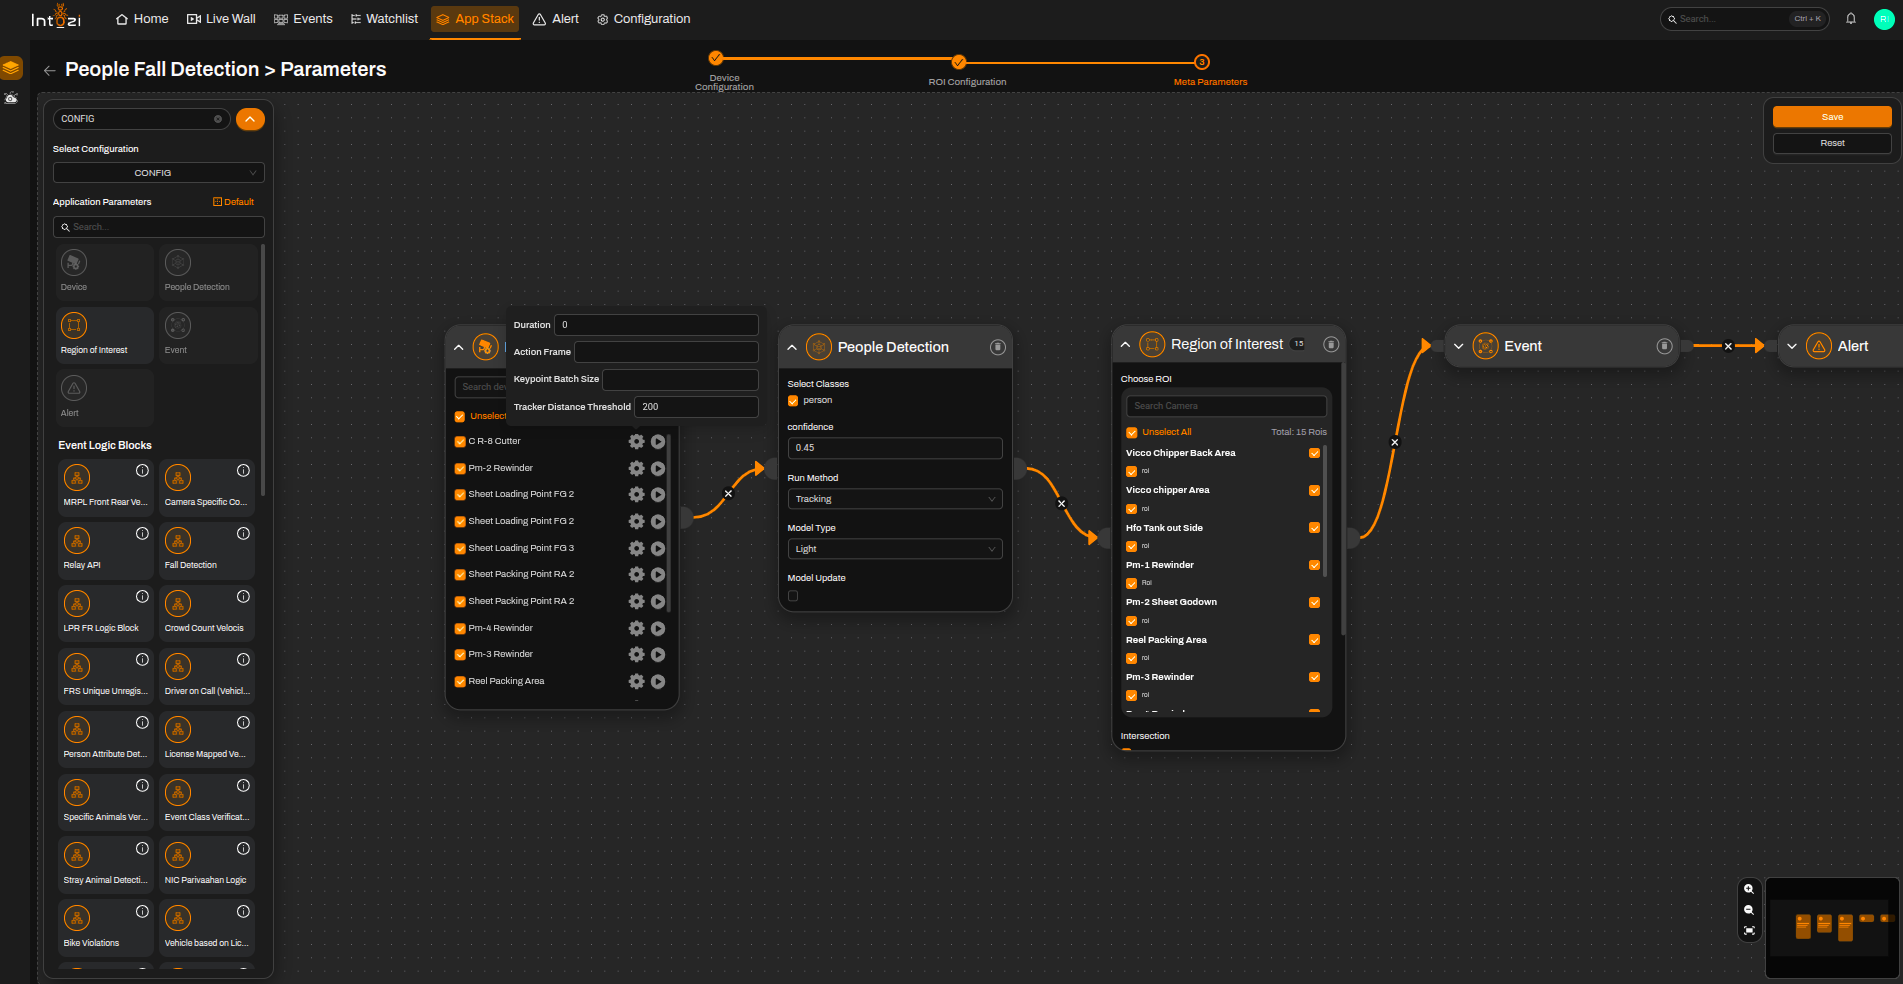Image resolution: width=1903 pixels, height=984 pixels.
Task: Add the Region of Interest parameter block
Action: pos(105,335)
